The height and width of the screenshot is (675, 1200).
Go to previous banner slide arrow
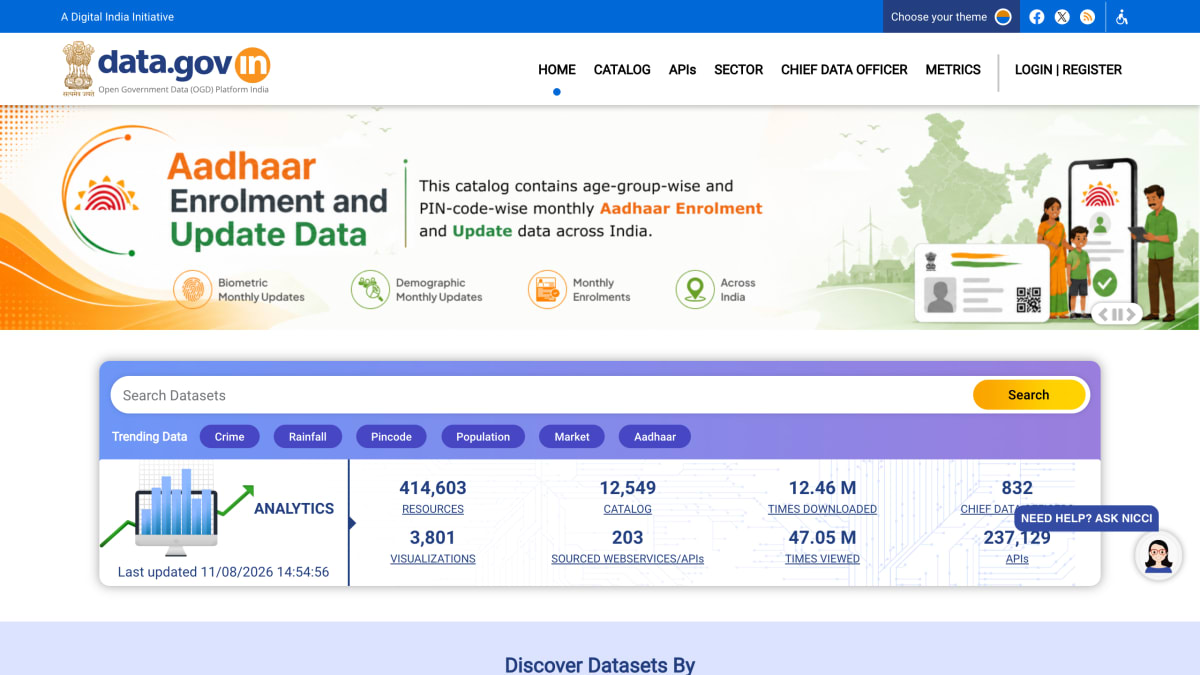click(1103, 314)
